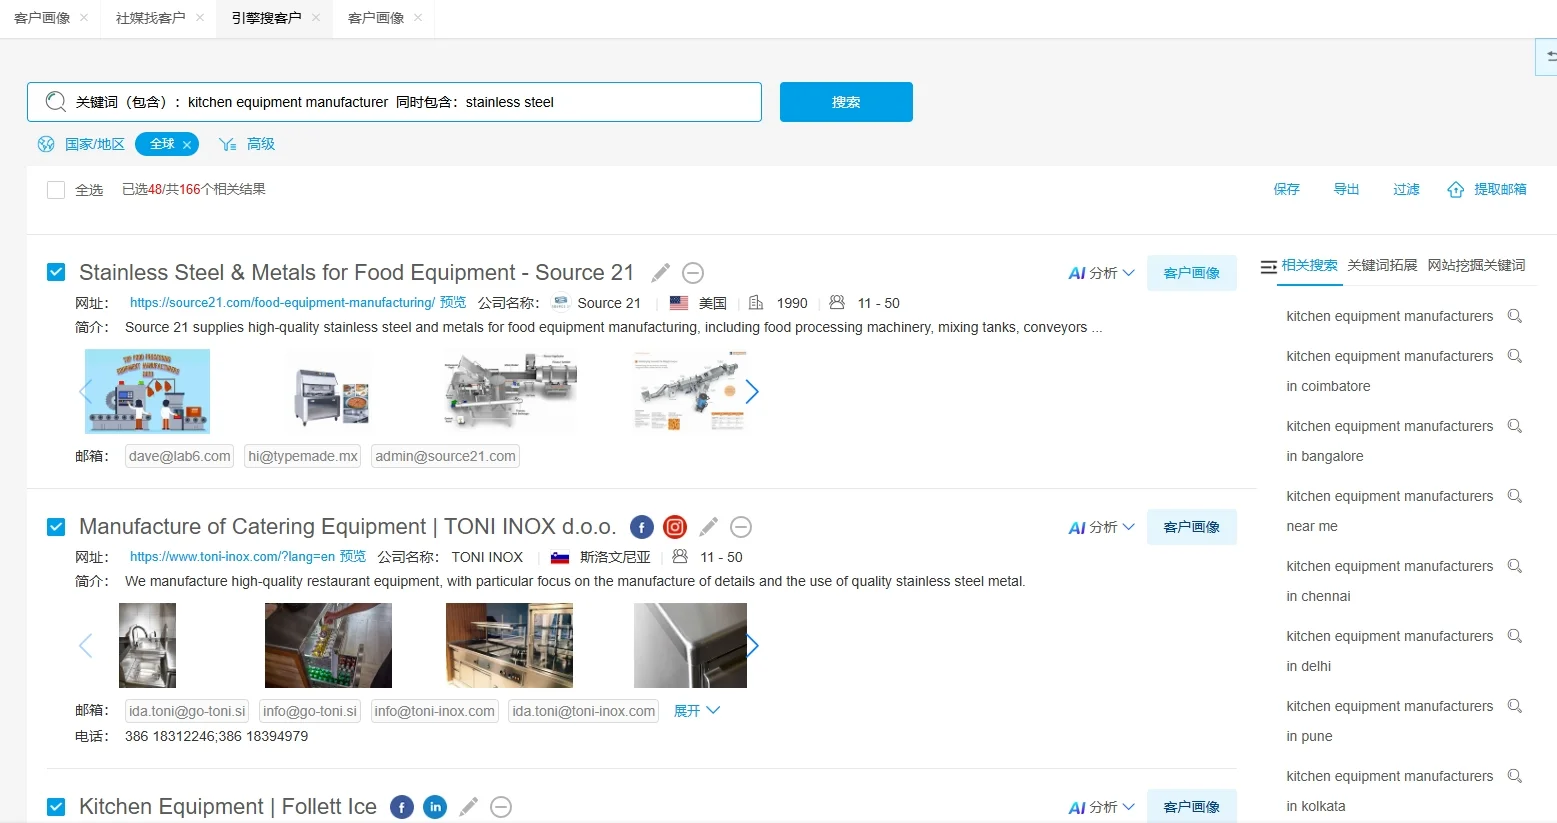Select the 网站挖掘关键词 side tab
1557x823 pixels.
(1476, 265)
